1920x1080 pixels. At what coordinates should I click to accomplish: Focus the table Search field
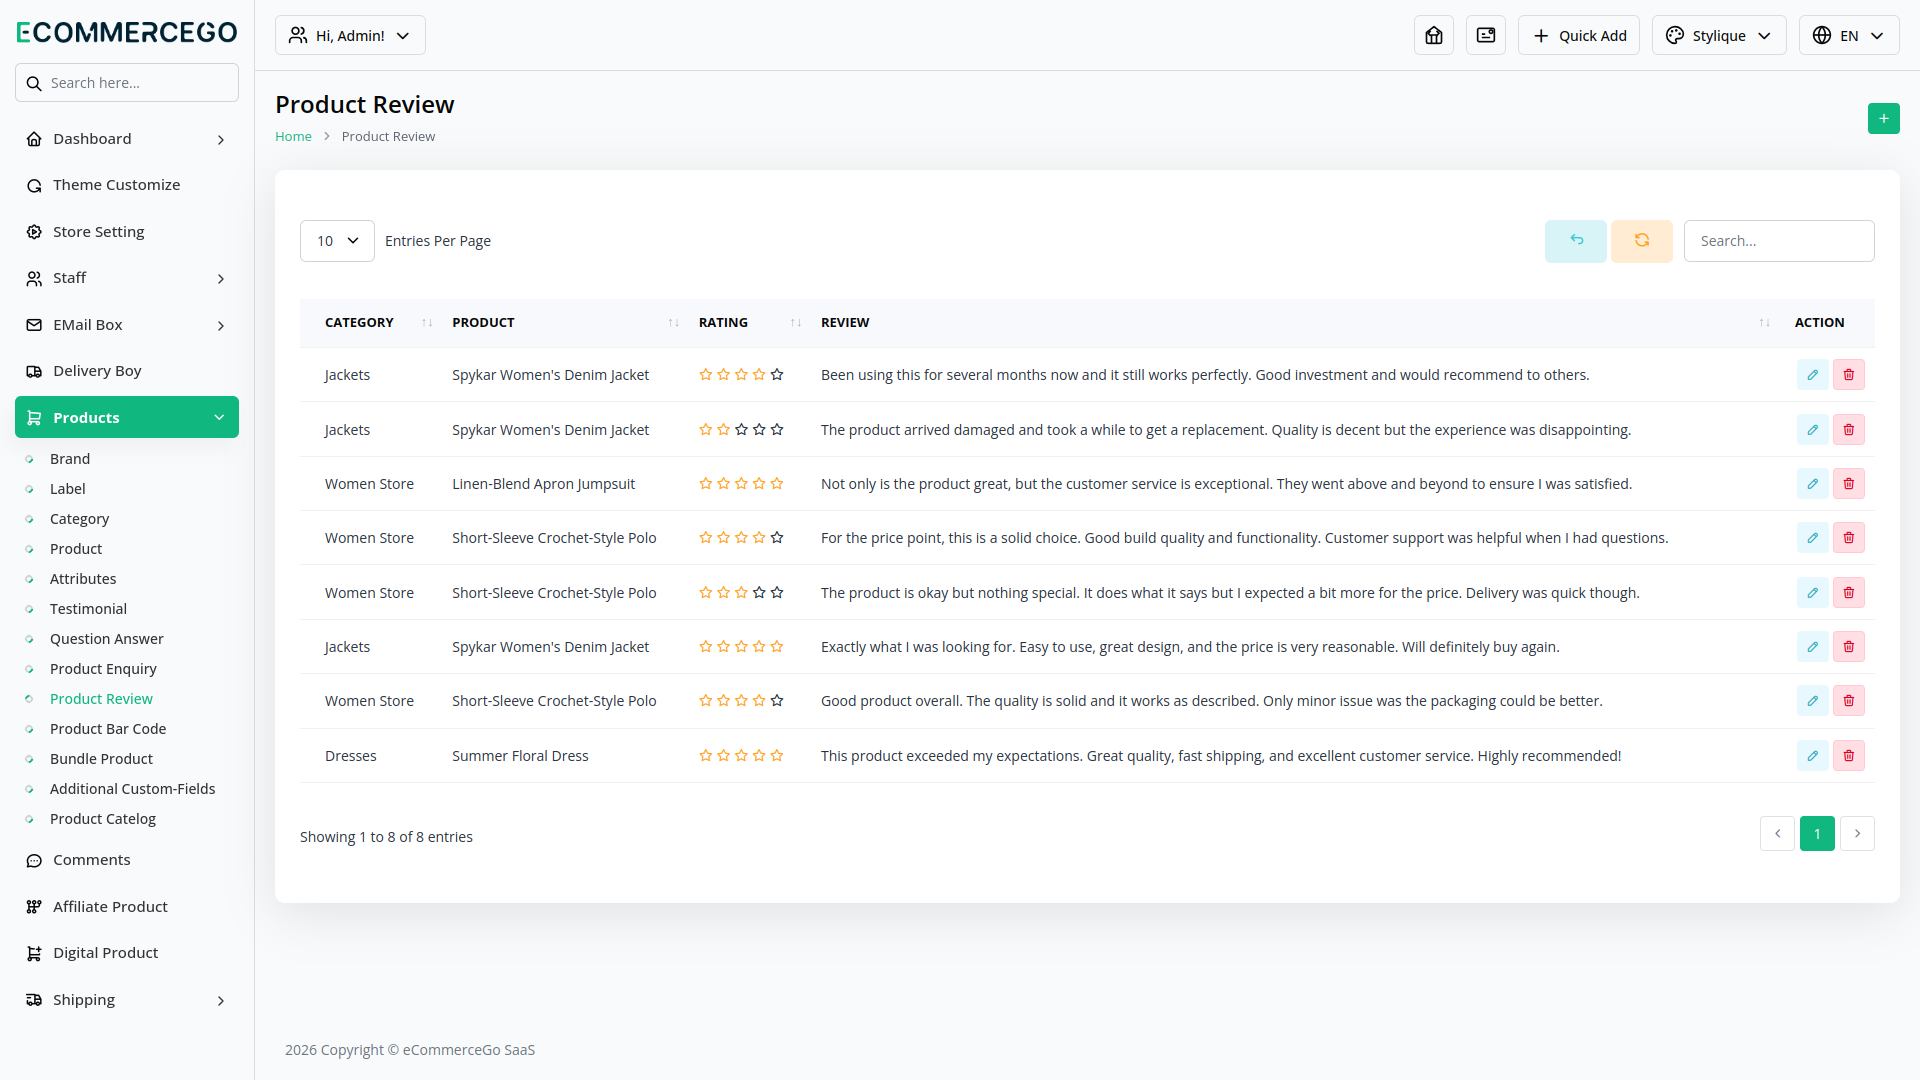(1779, 241)
